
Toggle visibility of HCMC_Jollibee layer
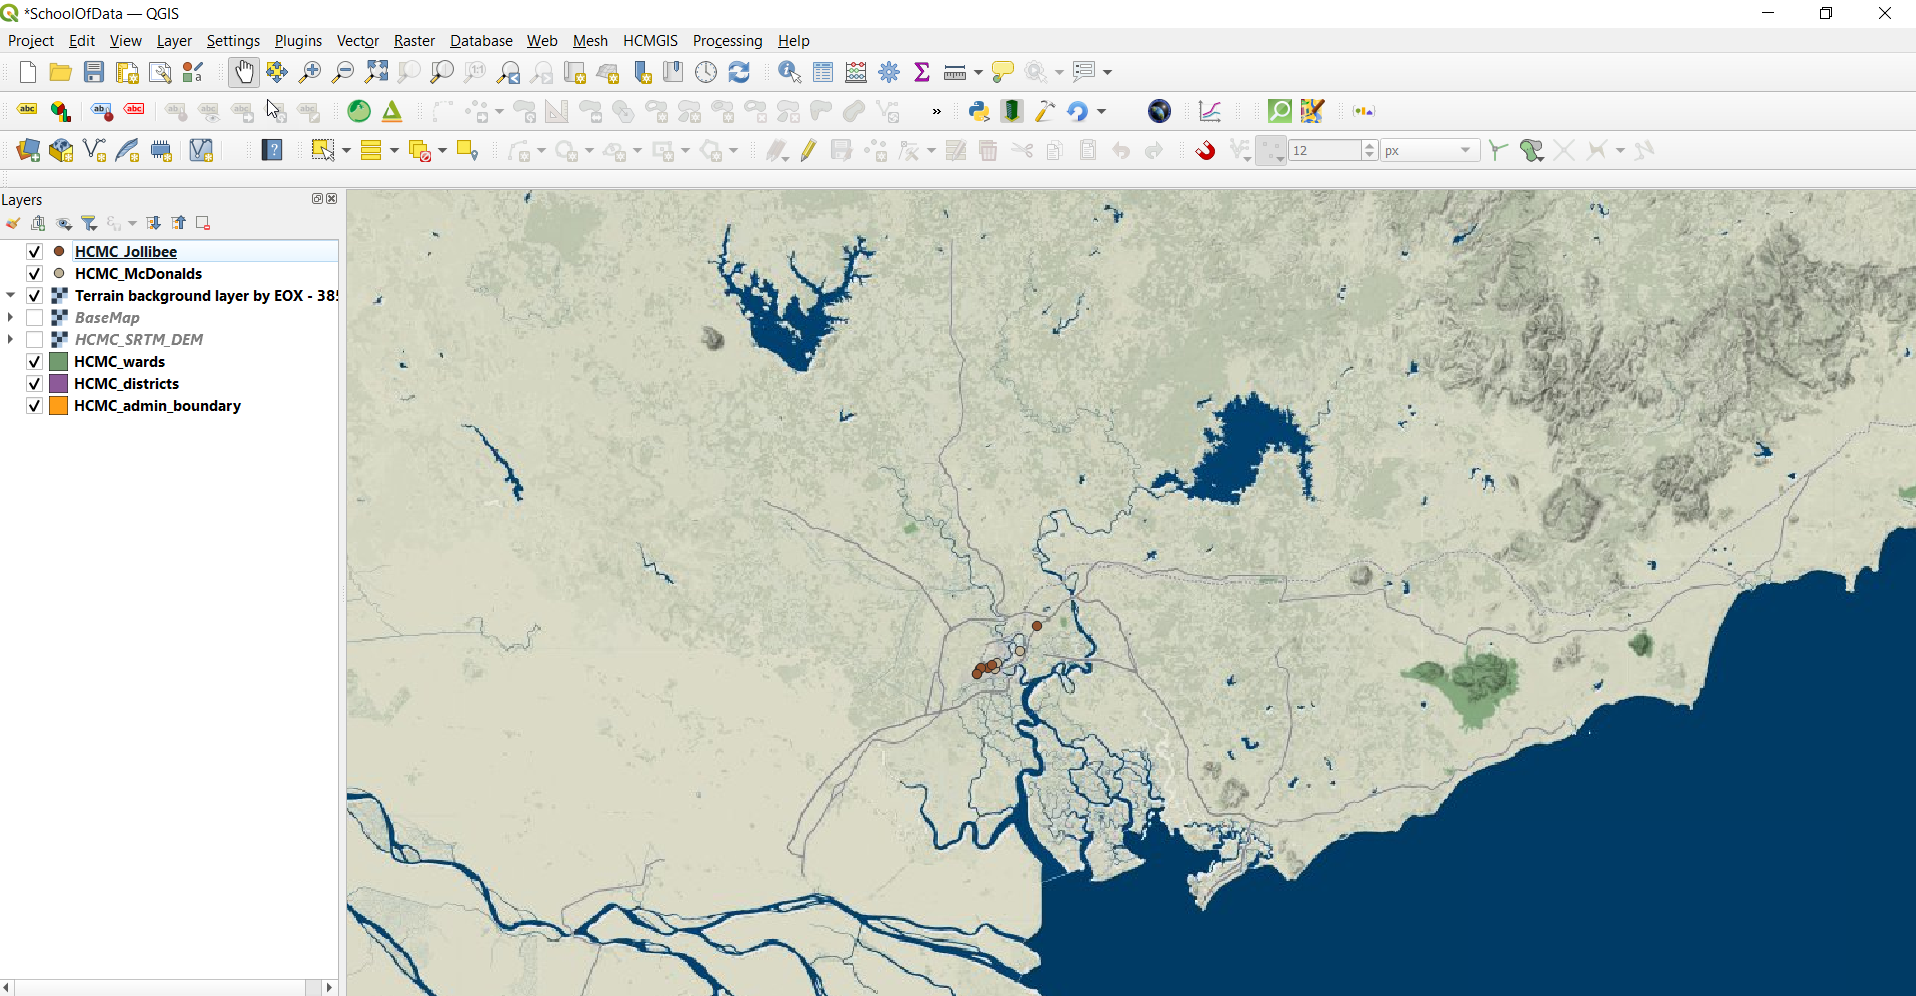35,252
